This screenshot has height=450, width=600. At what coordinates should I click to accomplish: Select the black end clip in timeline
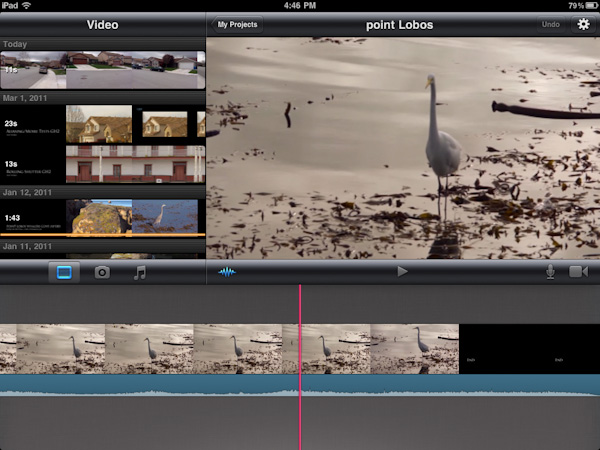pos(529,349)
